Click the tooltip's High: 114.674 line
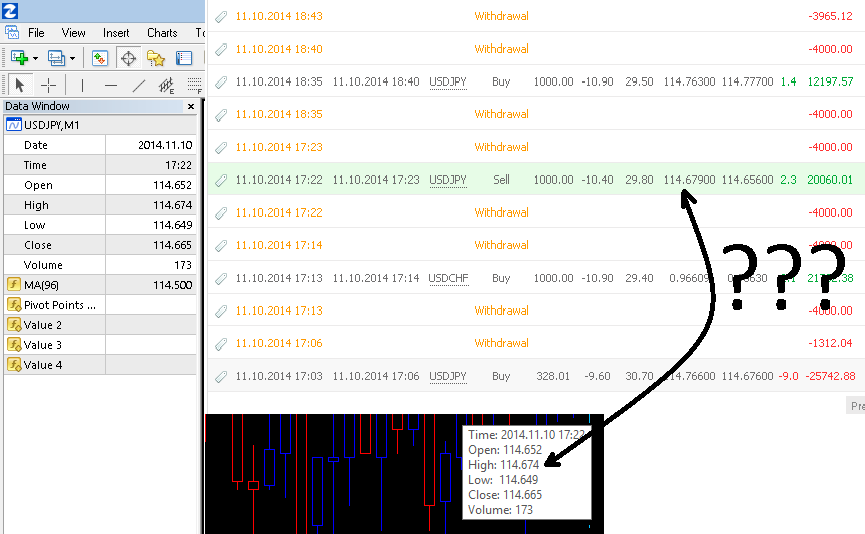The height and width of the screenshot is (534, 865). tap(503, 465)
